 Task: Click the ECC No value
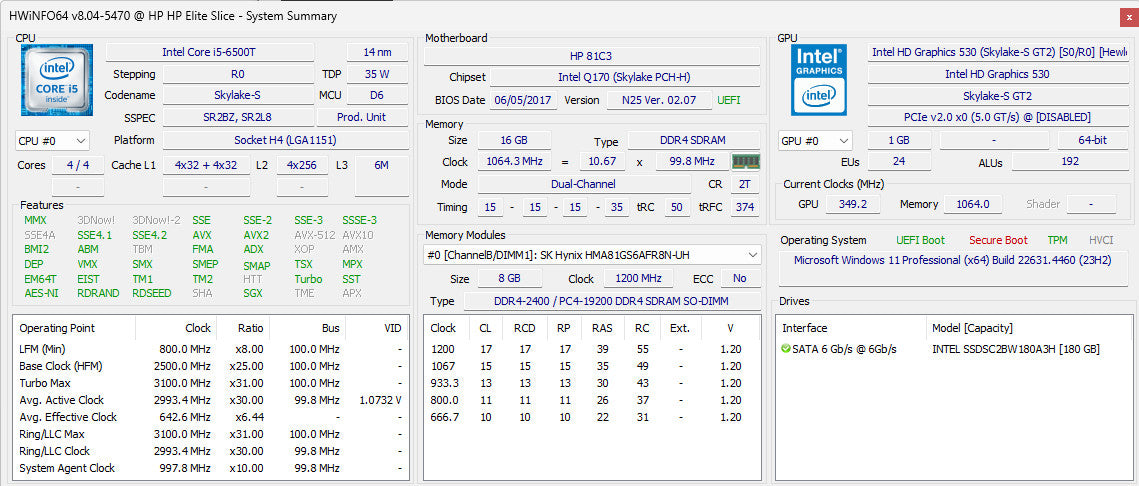pos(739,278)
